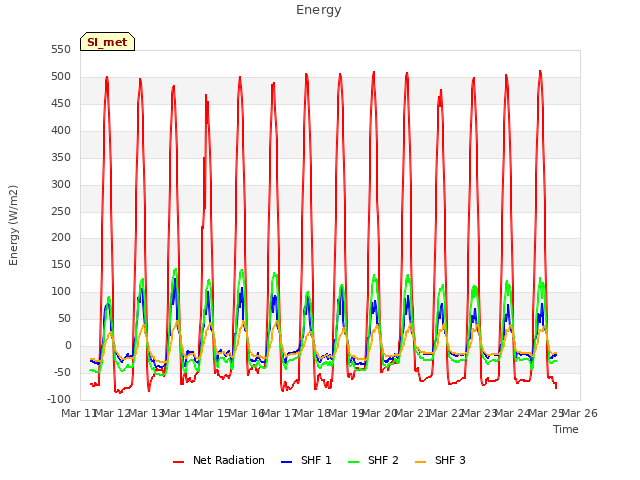
Task: Click the SI_met annotation label
Action: [107, 42]
